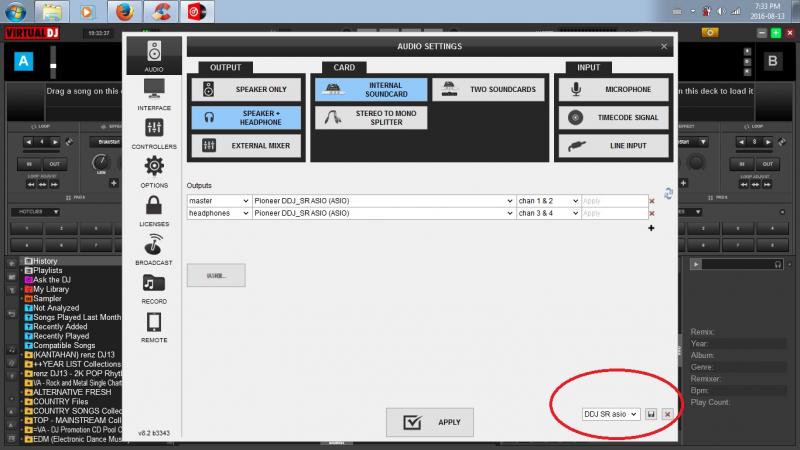The image size is (800, 450).
Task: Open the Record settings section
Action: point(154,288)
